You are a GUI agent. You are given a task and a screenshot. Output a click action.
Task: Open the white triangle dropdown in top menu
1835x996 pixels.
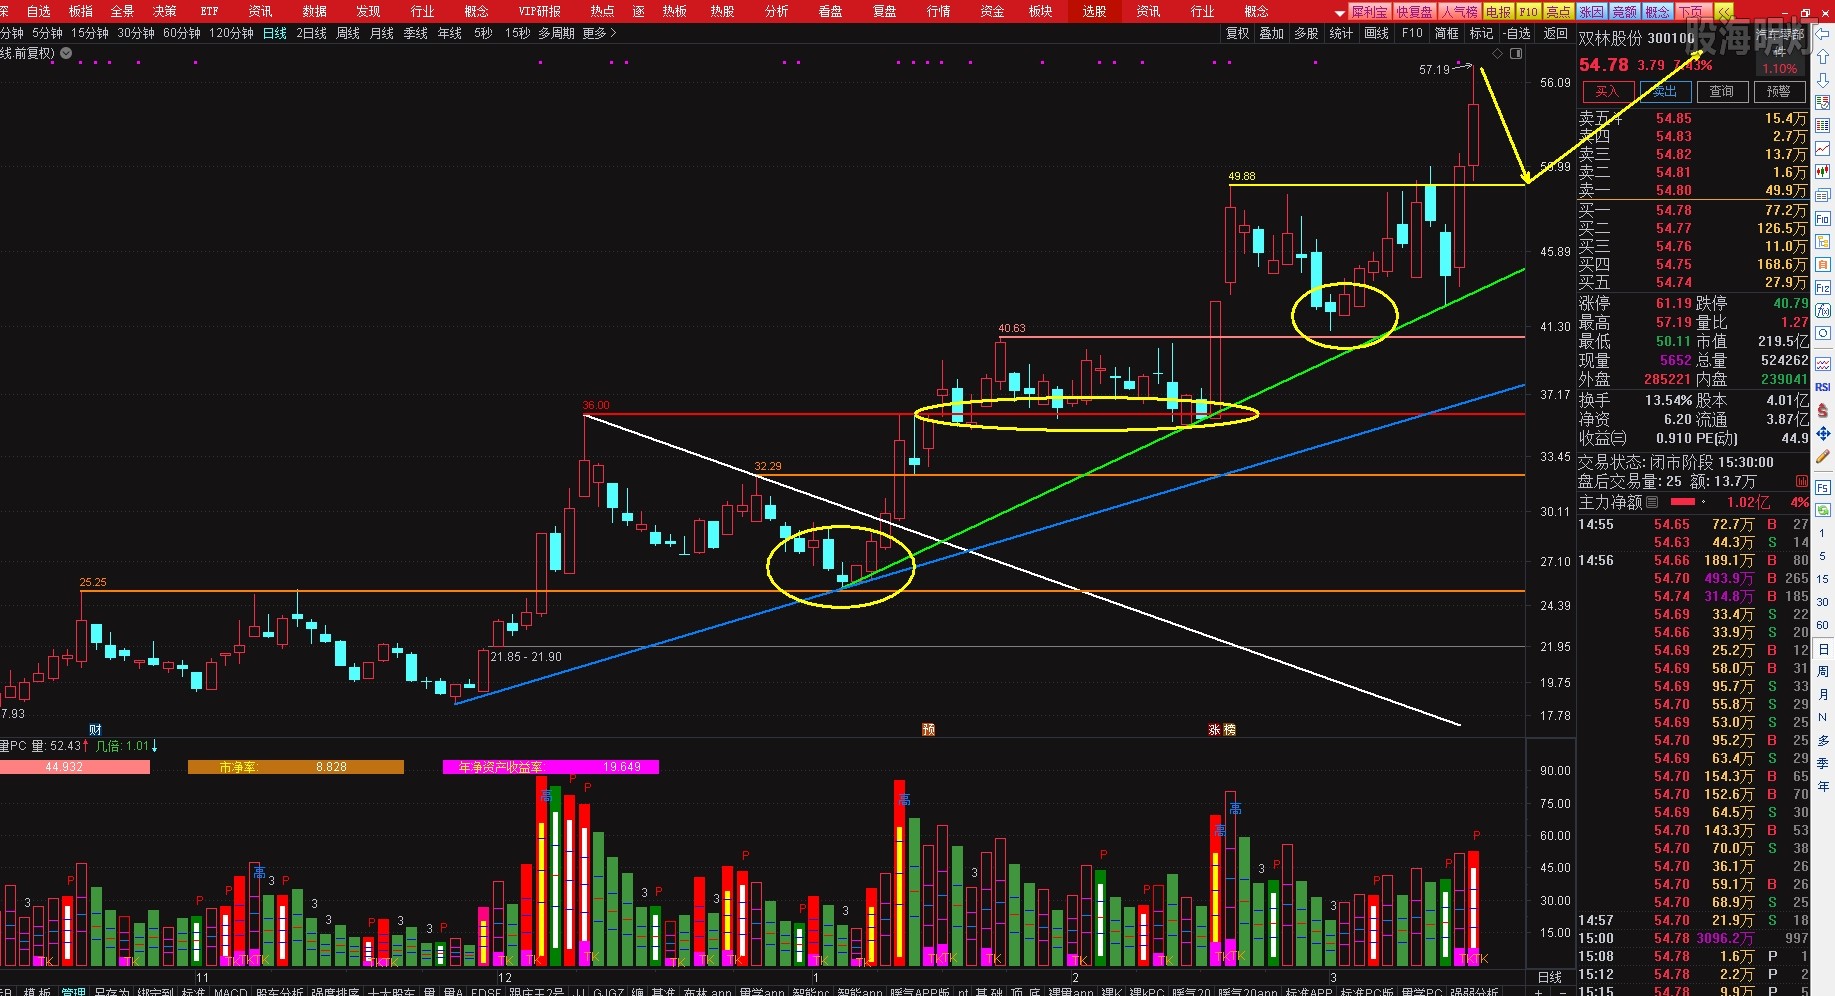click(x=1339, y=12)
